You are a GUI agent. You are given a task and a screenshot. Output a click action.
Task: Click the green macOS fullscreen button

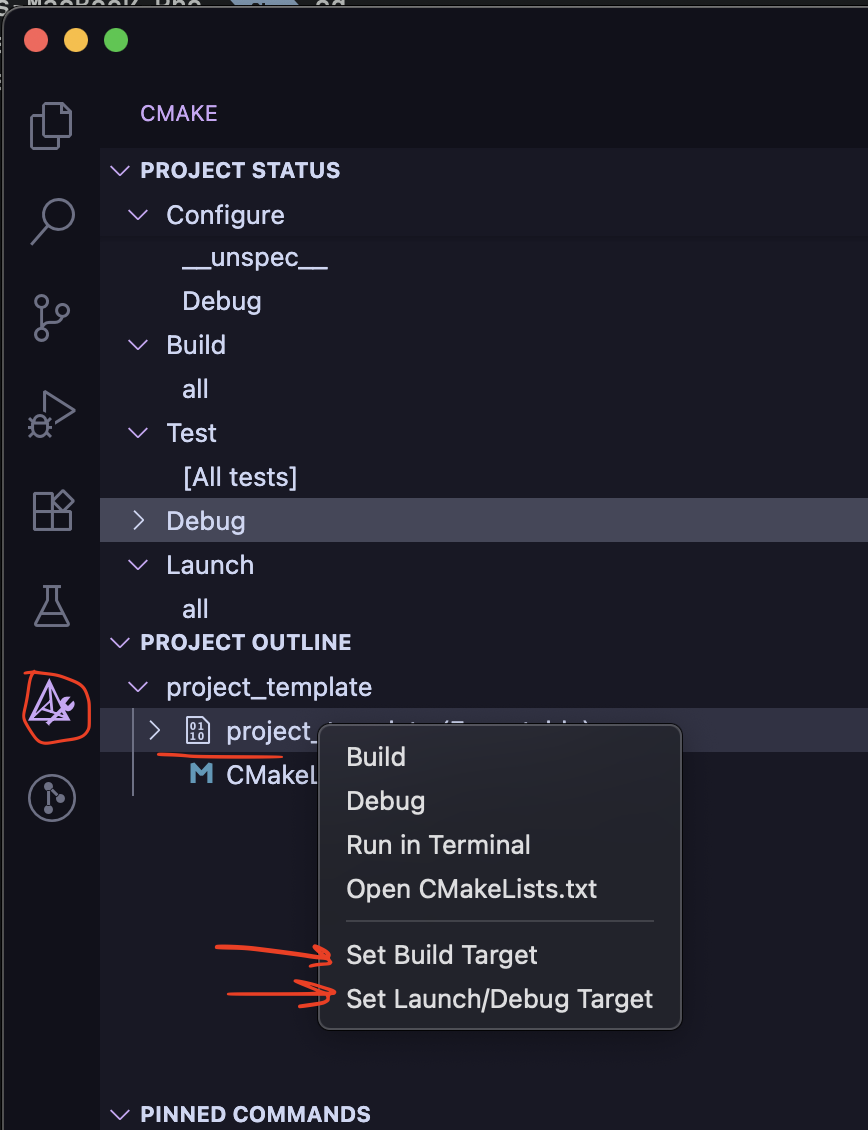point(116,41)
